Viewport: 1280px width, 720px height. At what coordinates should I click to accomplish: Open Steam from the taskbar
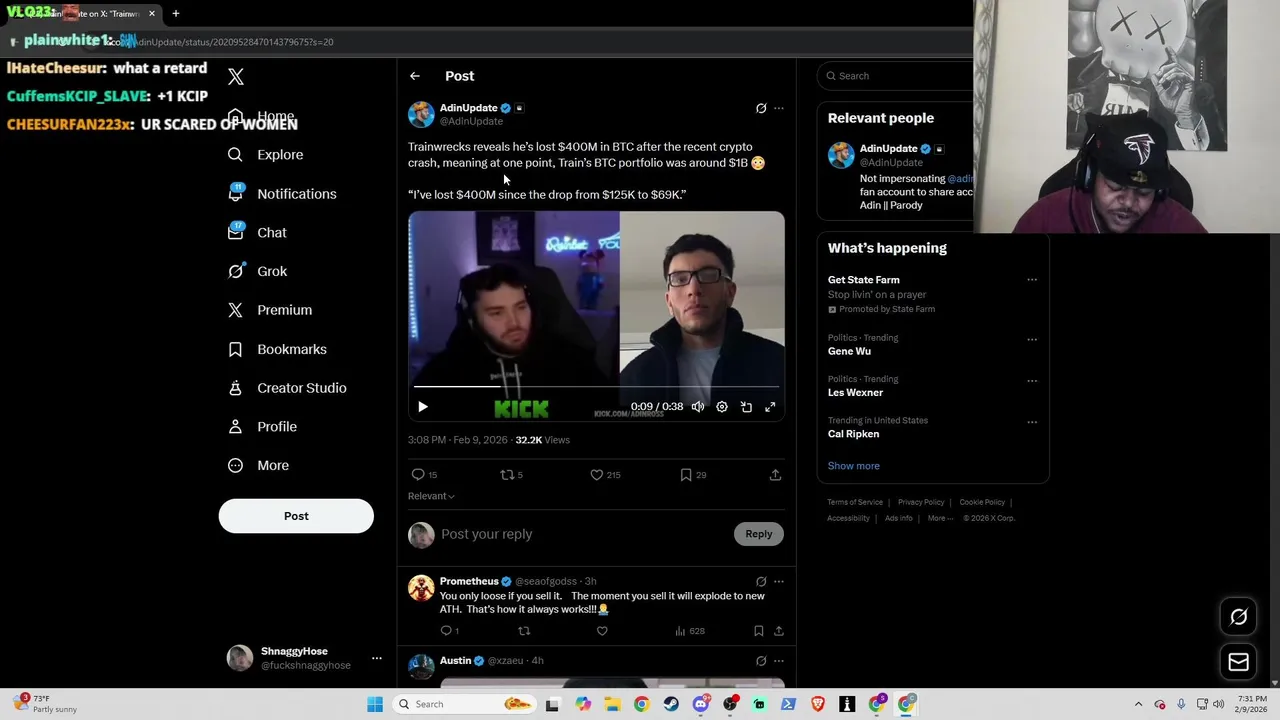(x=671, y=704)
